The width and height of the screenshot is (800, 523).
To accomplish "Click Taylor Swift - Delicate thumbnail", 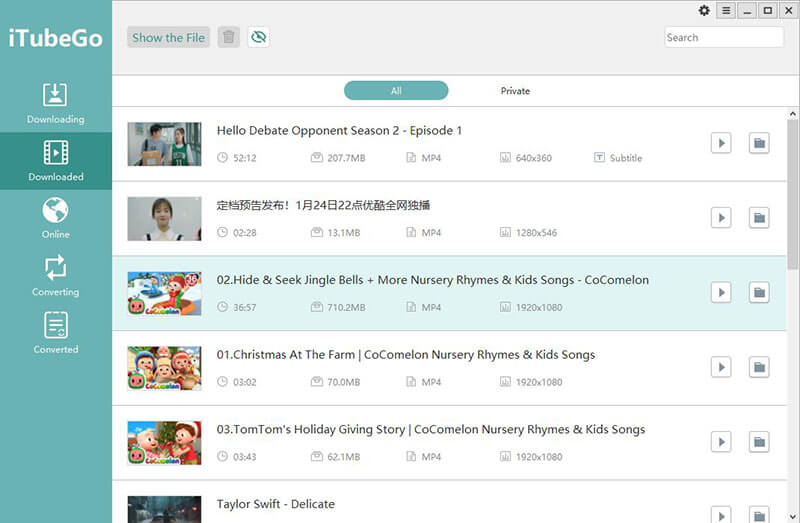I will pos(164,510).
